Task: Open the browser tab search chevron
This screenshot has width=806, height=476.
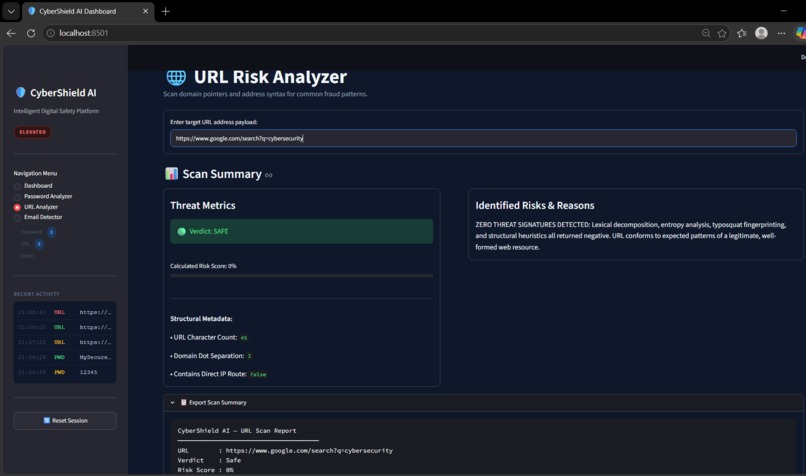Action: (11, 11)
